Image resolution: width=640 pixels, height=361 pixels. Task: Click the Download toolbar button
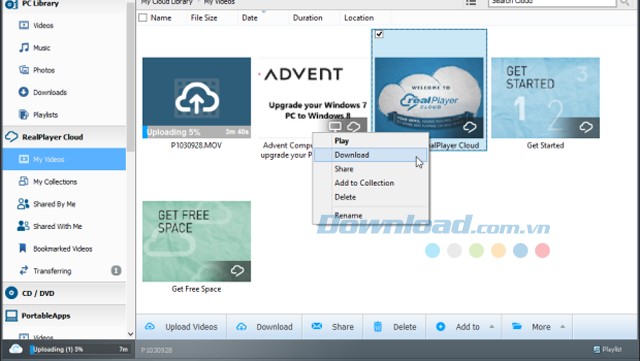(264, 327)
